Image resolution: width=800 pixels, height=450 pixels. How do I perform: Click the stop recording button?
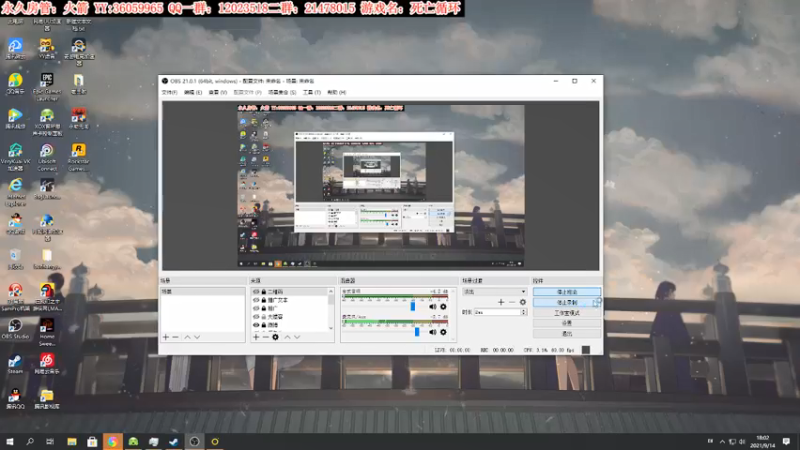pos(567,303)
